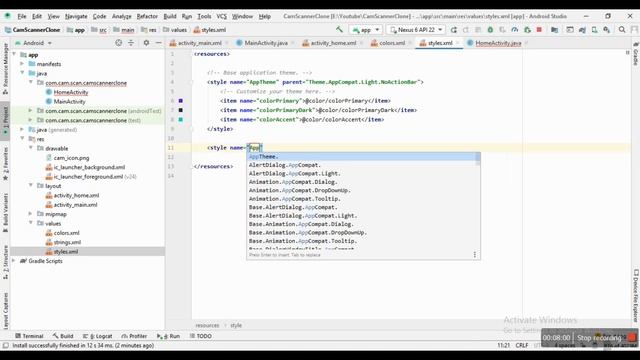Open the Nexus 6 API 22 device dropdown
Image resolution: width=640 pixels, height=360 pixels.
coord(416,30)
